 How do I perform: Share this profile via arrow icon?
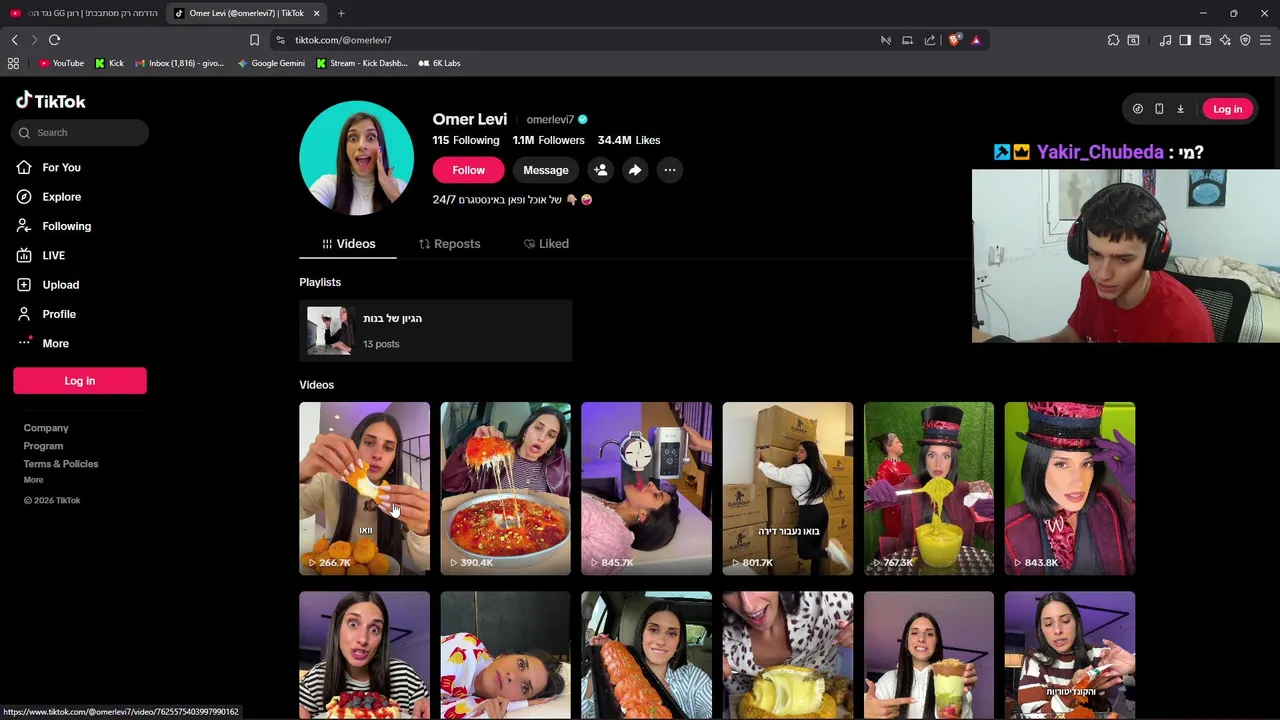635,170
